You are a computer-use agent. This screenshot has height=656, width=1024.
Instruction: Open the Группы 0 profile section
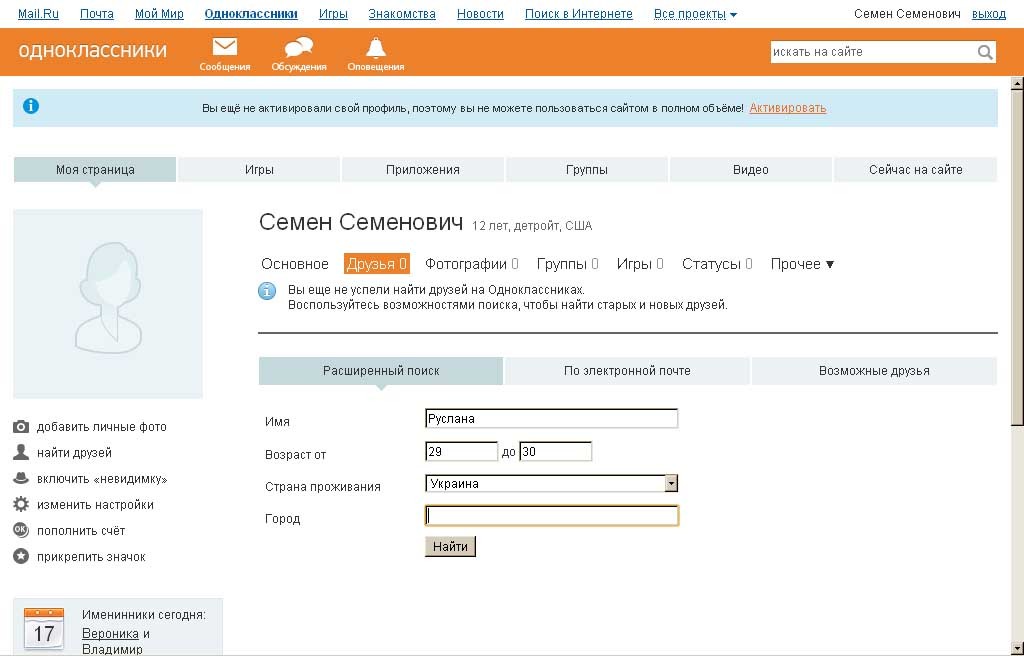(x=568, y=264)
